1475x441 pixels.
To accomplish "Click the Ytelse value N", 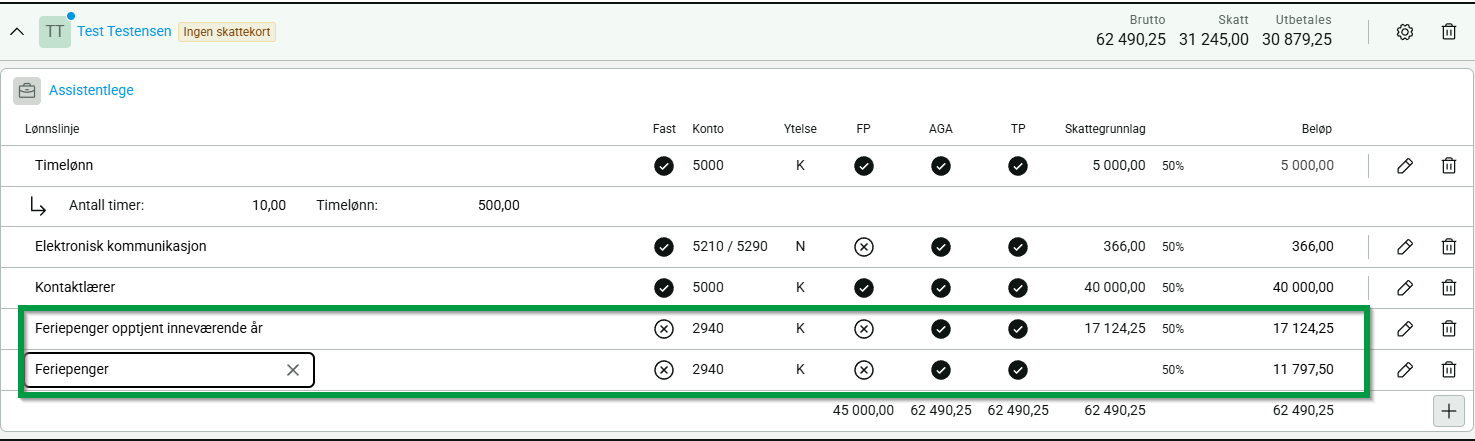I will [x=800, y=246].
